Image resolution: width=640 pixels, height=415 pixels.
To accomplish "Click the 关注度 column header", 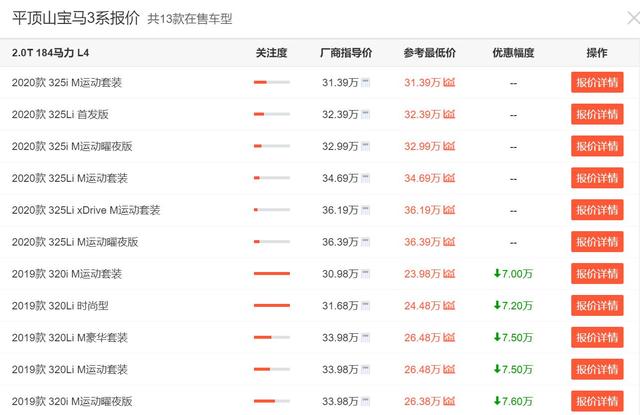I will pyautogui.click(x=271, y=53).
